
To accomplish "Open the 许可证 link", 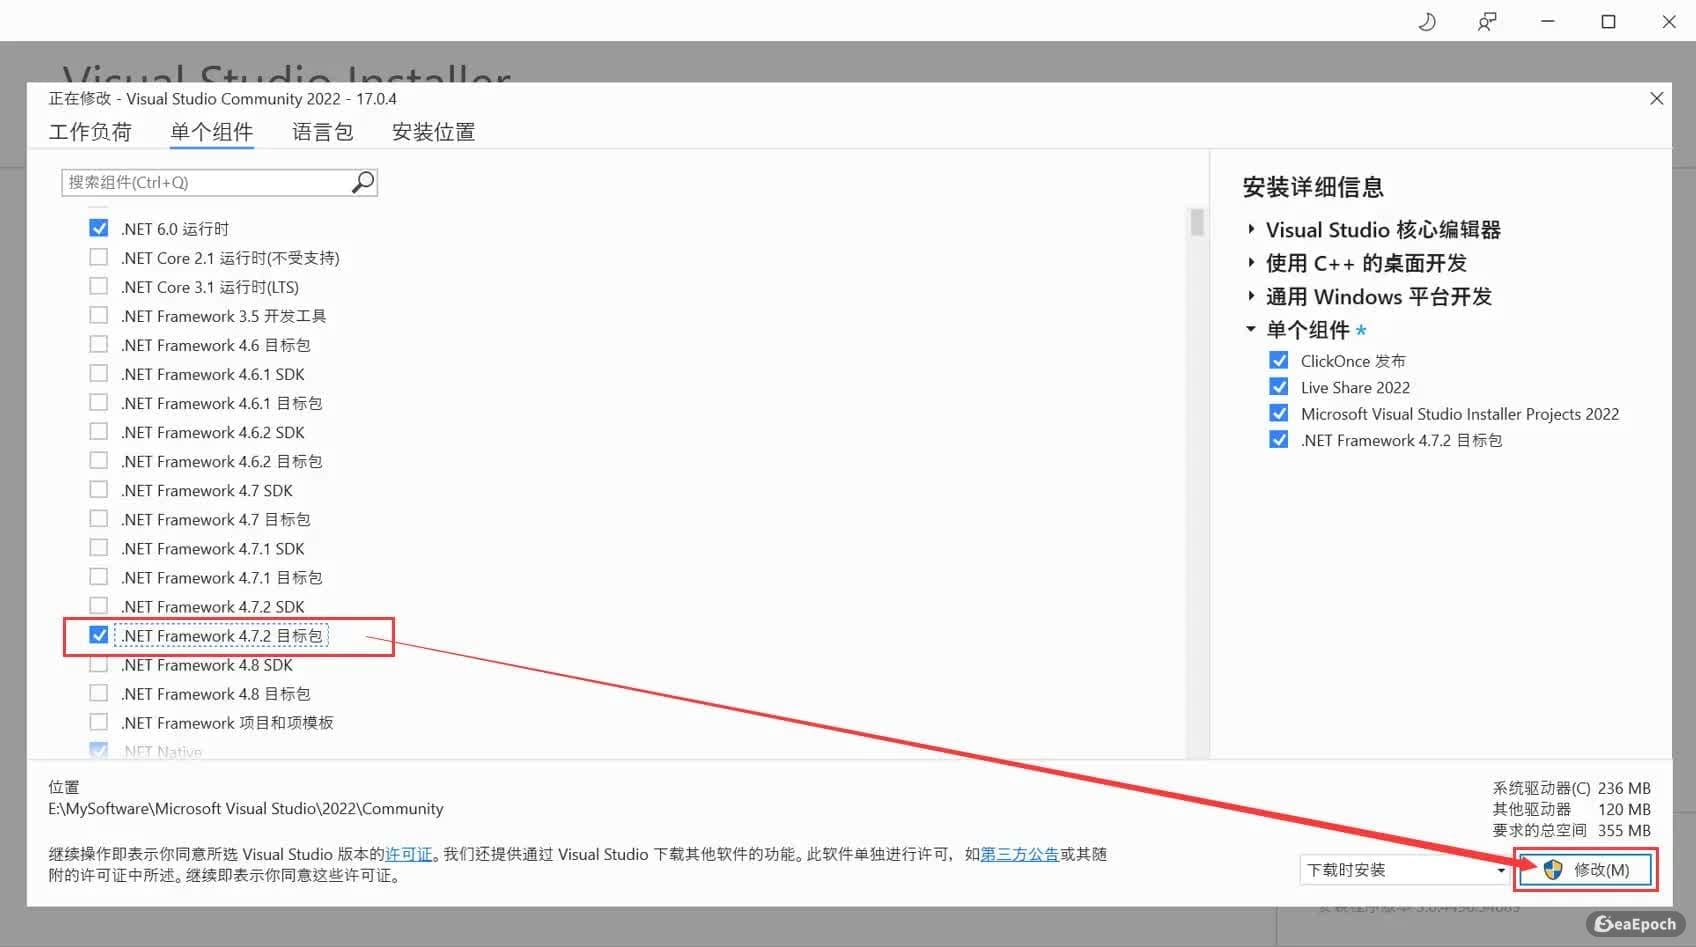I will 409,854.
